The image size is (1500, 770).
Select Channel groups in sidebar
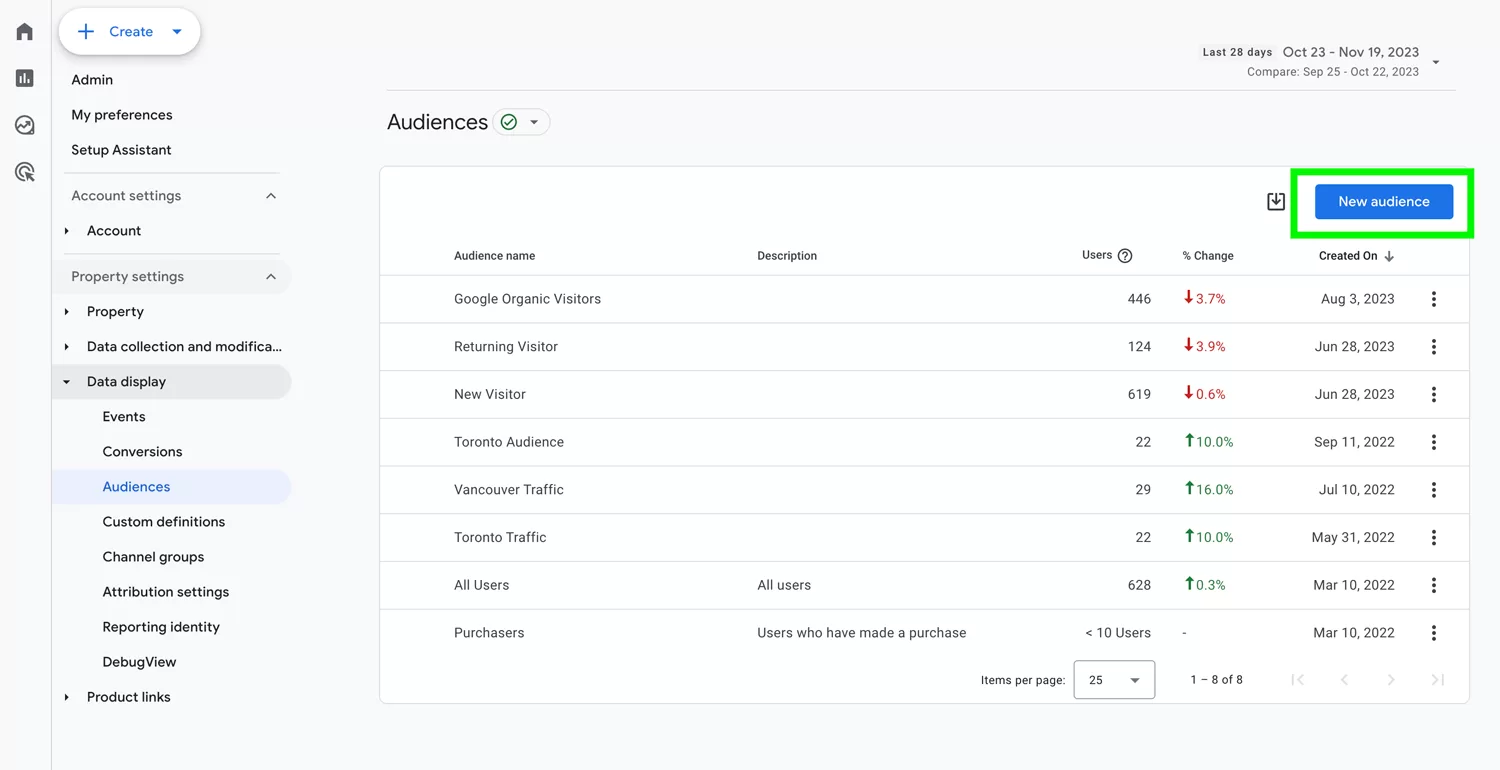click(x=153, y=557)
